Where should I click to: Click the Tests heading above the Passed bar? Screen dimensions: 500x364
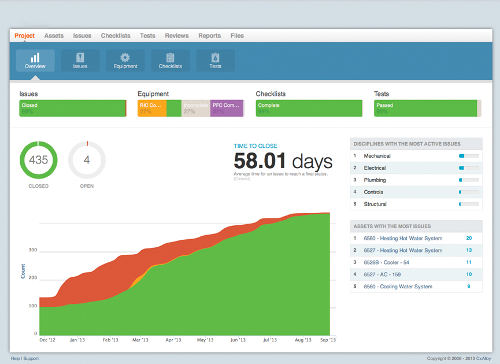381,94
